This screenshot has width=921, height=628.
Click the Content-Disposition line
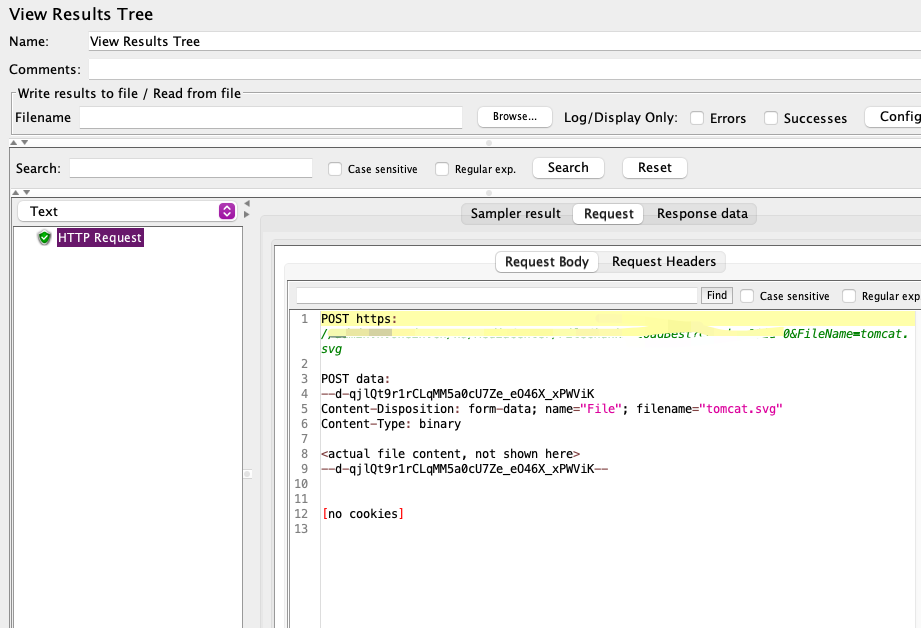pyautogui.click(x=552, y=409)
